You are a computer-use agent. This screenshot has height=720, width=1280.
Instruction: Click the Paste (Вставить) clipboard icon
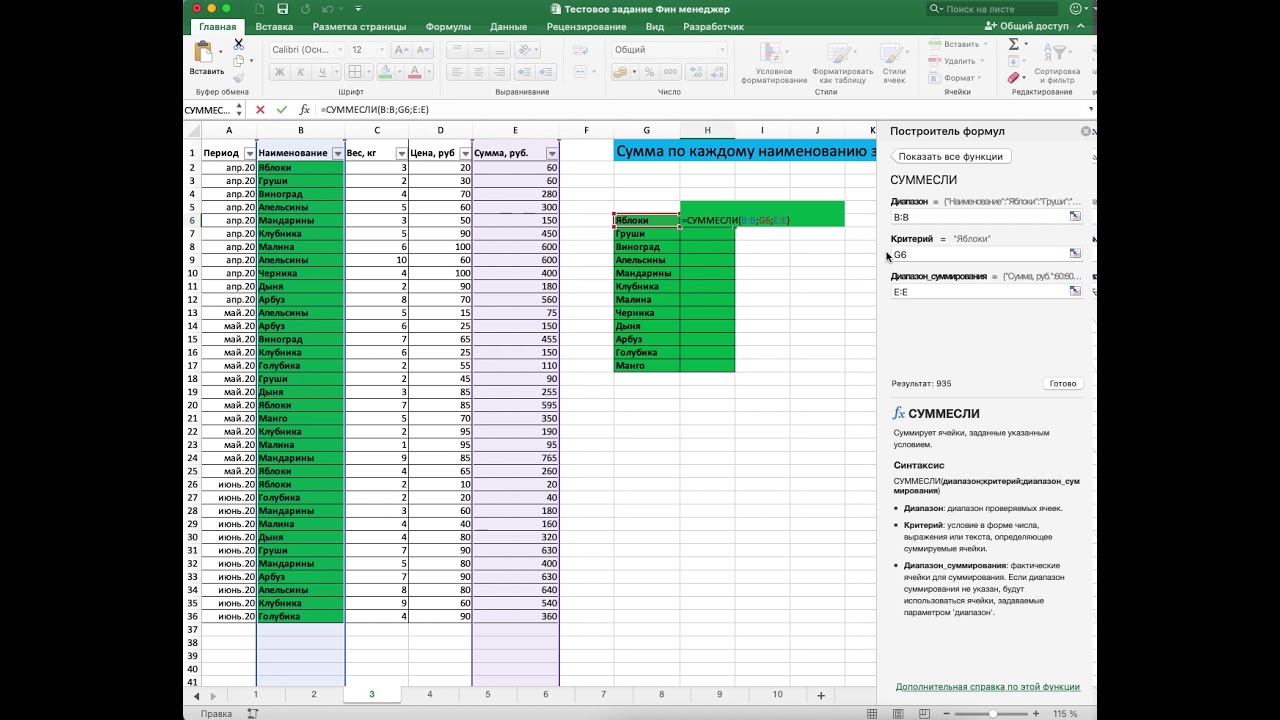pos(206,53)
